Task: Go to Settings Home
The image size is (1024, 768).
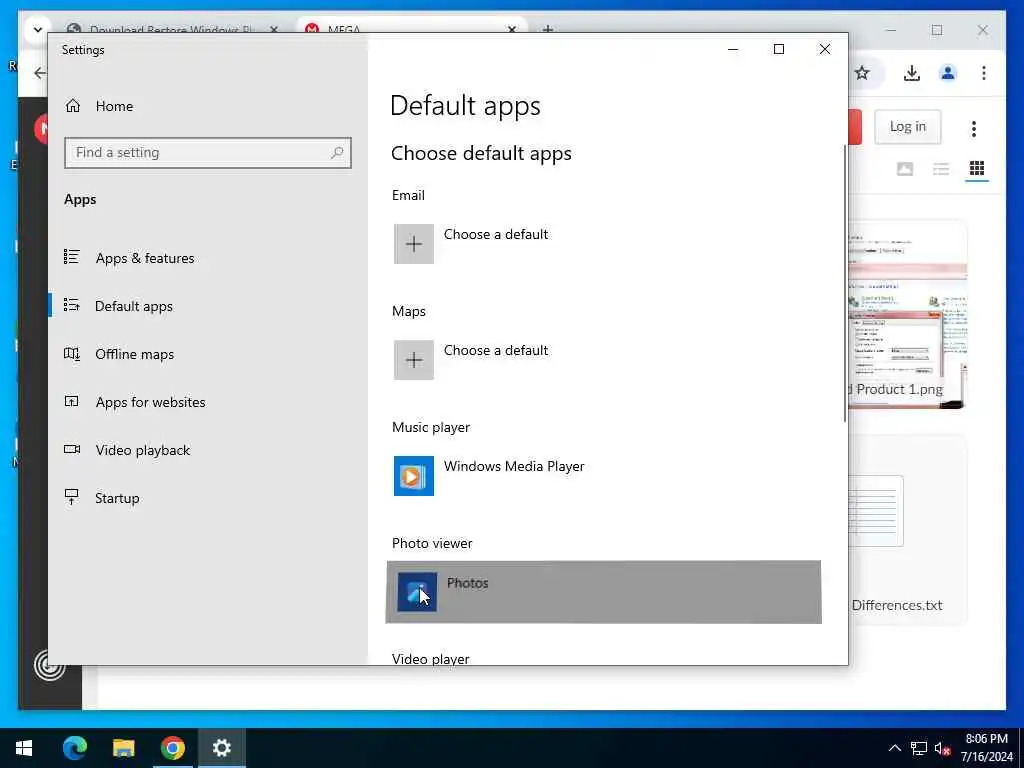Action: (99, 106)
